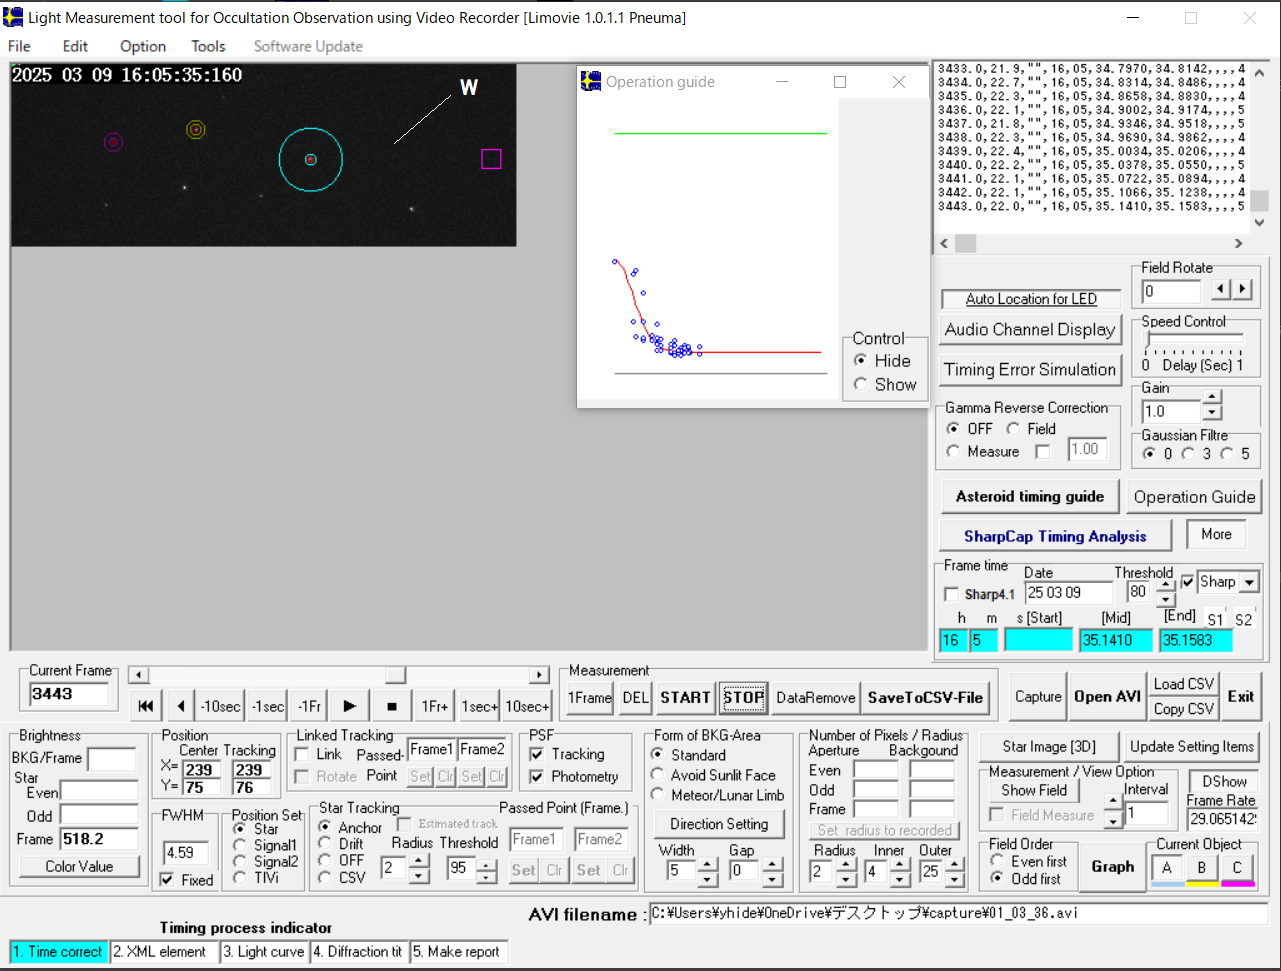The image size is (1281, 971).
Task: Step back one frame with left arrow
Action: (180, 706)
